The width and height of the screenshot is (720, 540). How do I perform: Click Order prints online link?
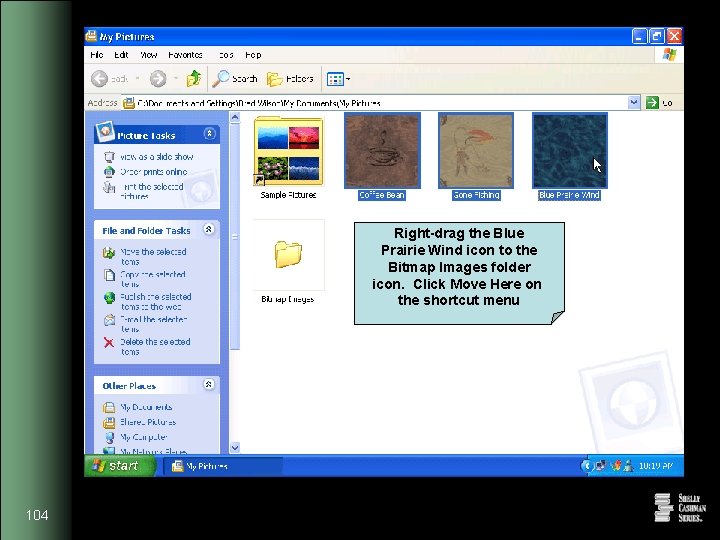(x=154, y=172)
